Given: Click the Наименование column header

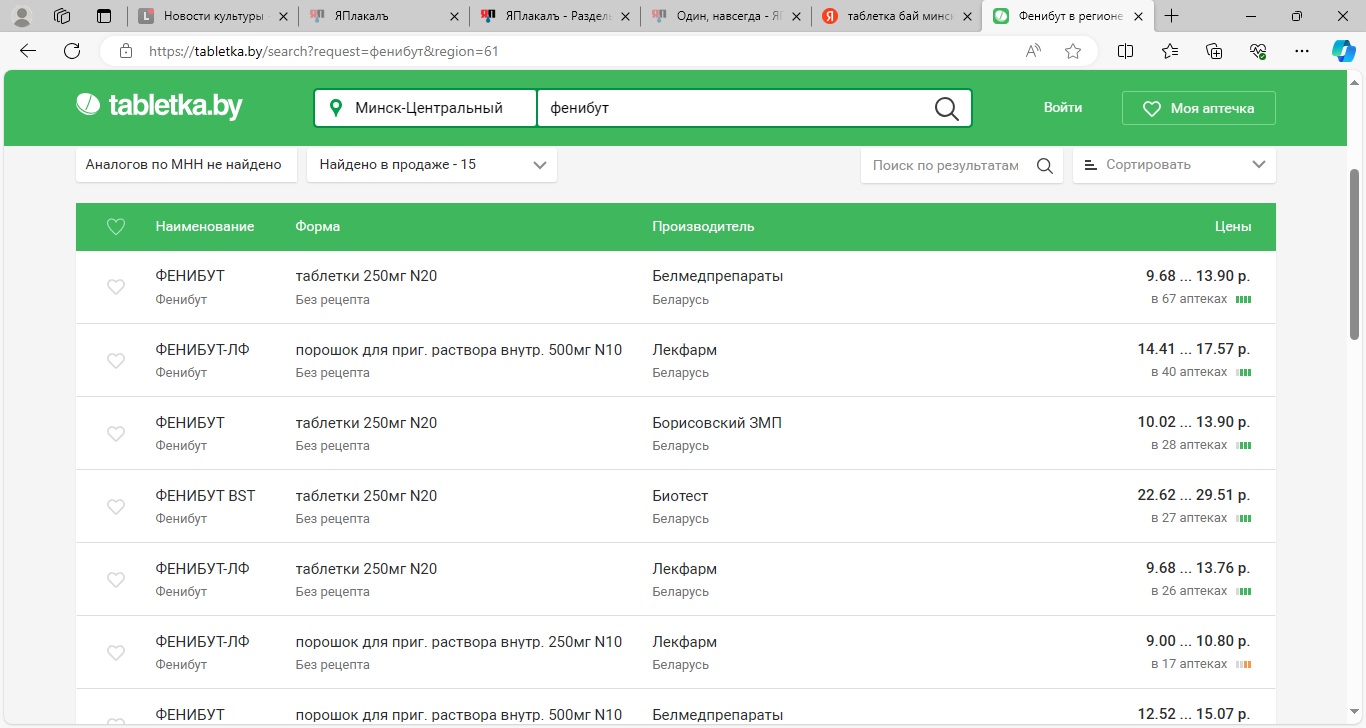Looking at the screenshot, I should (x=205, y=227).
